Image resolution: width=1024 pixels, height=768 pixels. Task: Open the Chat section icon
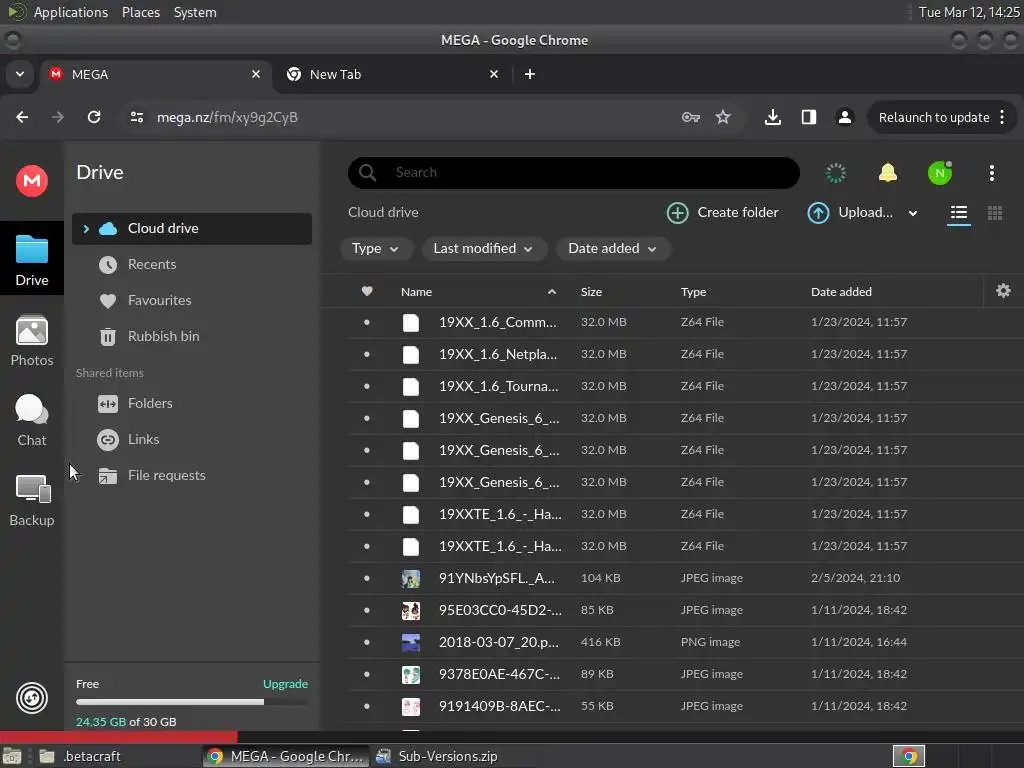tap(31, 409)
